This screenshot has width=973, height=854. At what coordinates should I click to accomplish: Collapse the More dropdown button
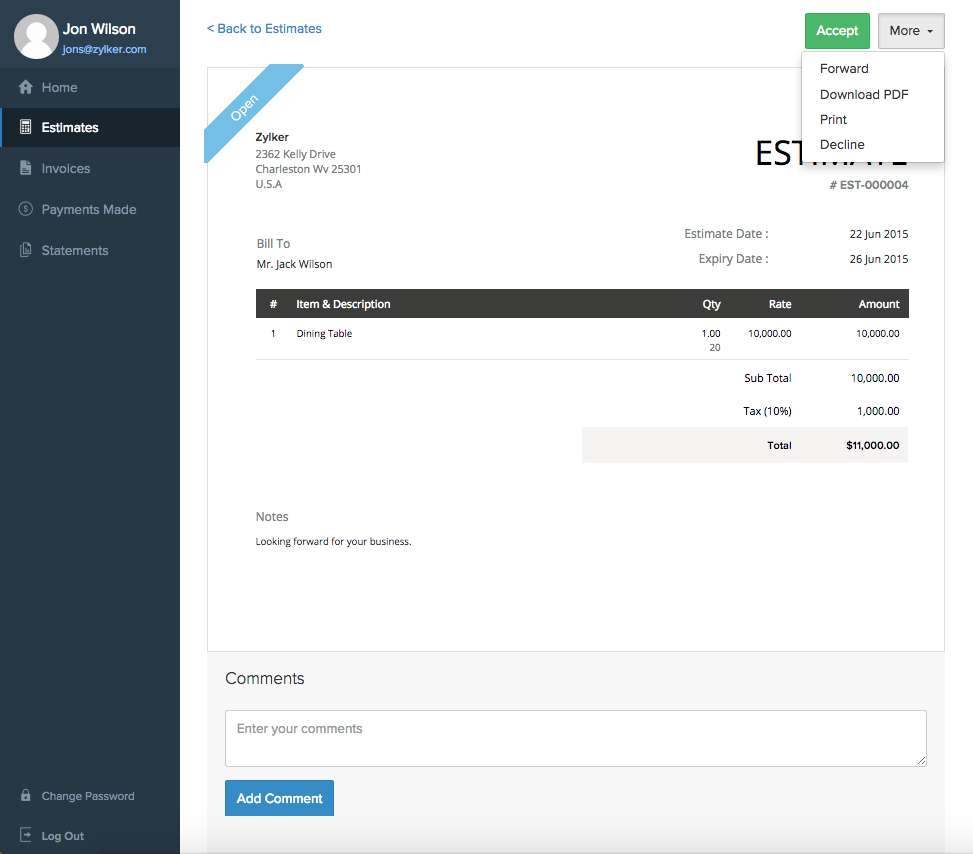coord(911,31)
